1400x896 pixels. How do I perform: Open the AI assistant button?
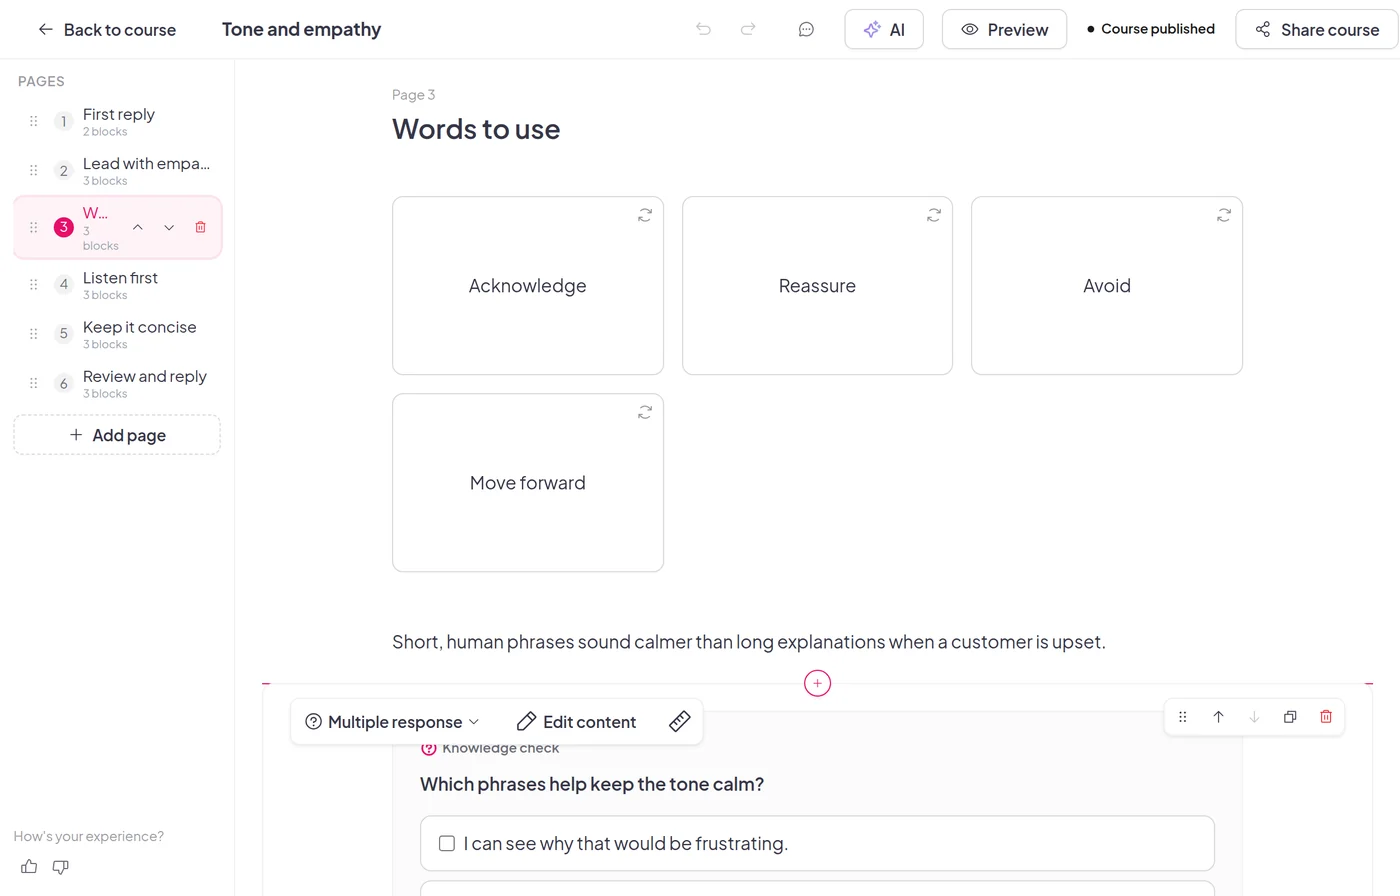884,30
